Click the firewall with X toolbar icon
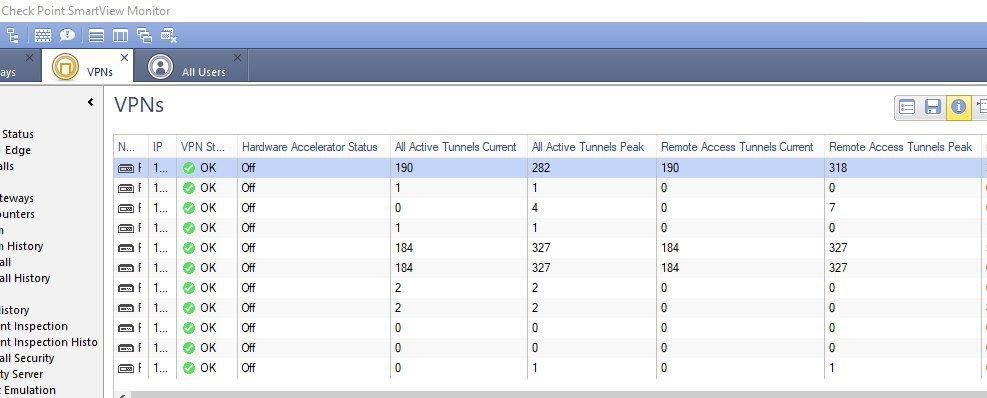This screenshot has width=987, height=398. pos(169,36)
